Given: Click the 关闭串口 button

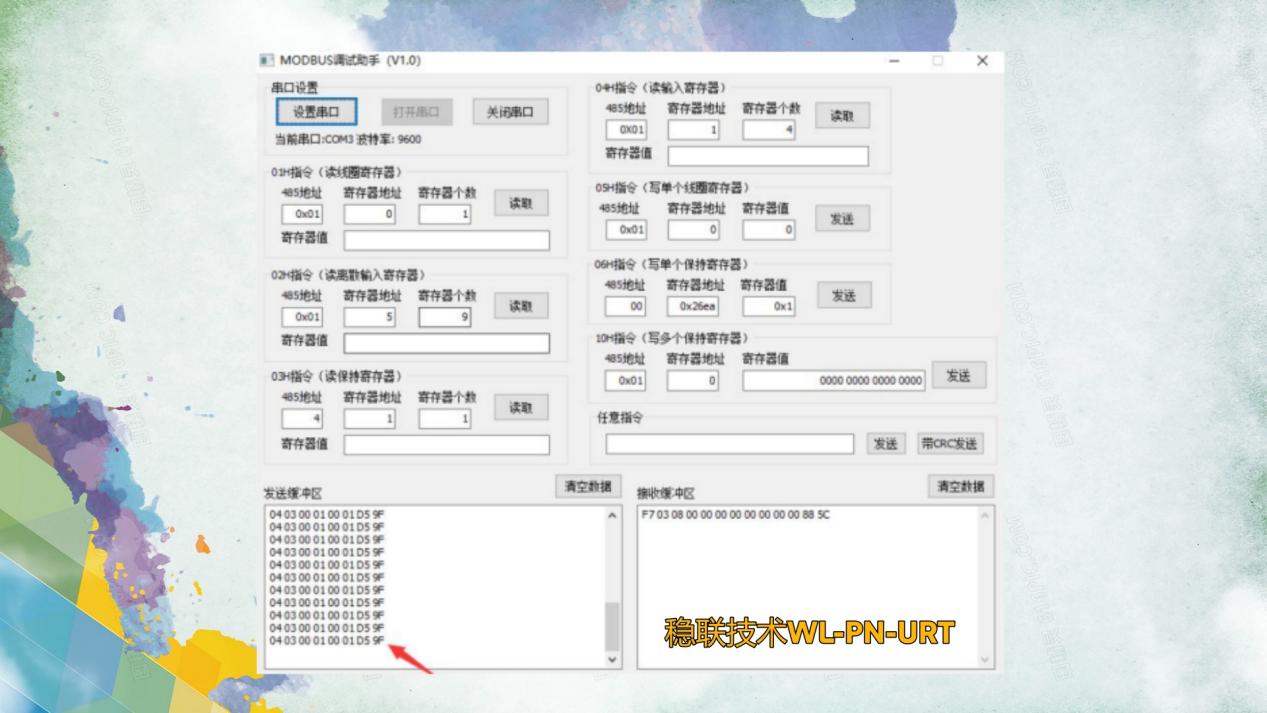Looking at the screenshot, I should pos(510,112).
